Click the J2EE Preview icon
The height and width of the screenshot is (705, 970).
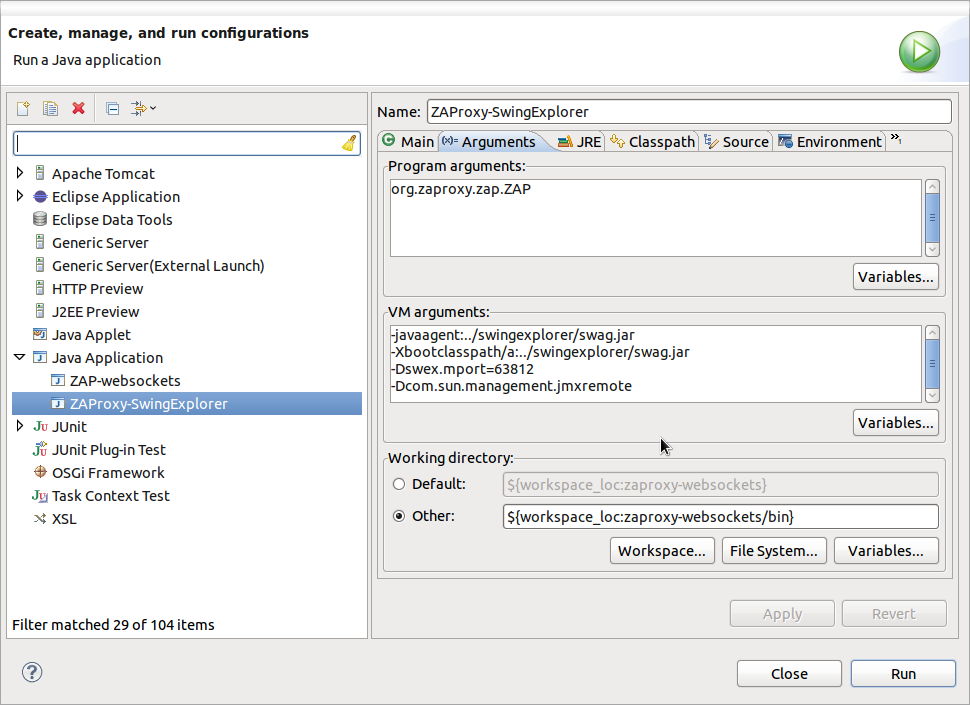(40, 311)
